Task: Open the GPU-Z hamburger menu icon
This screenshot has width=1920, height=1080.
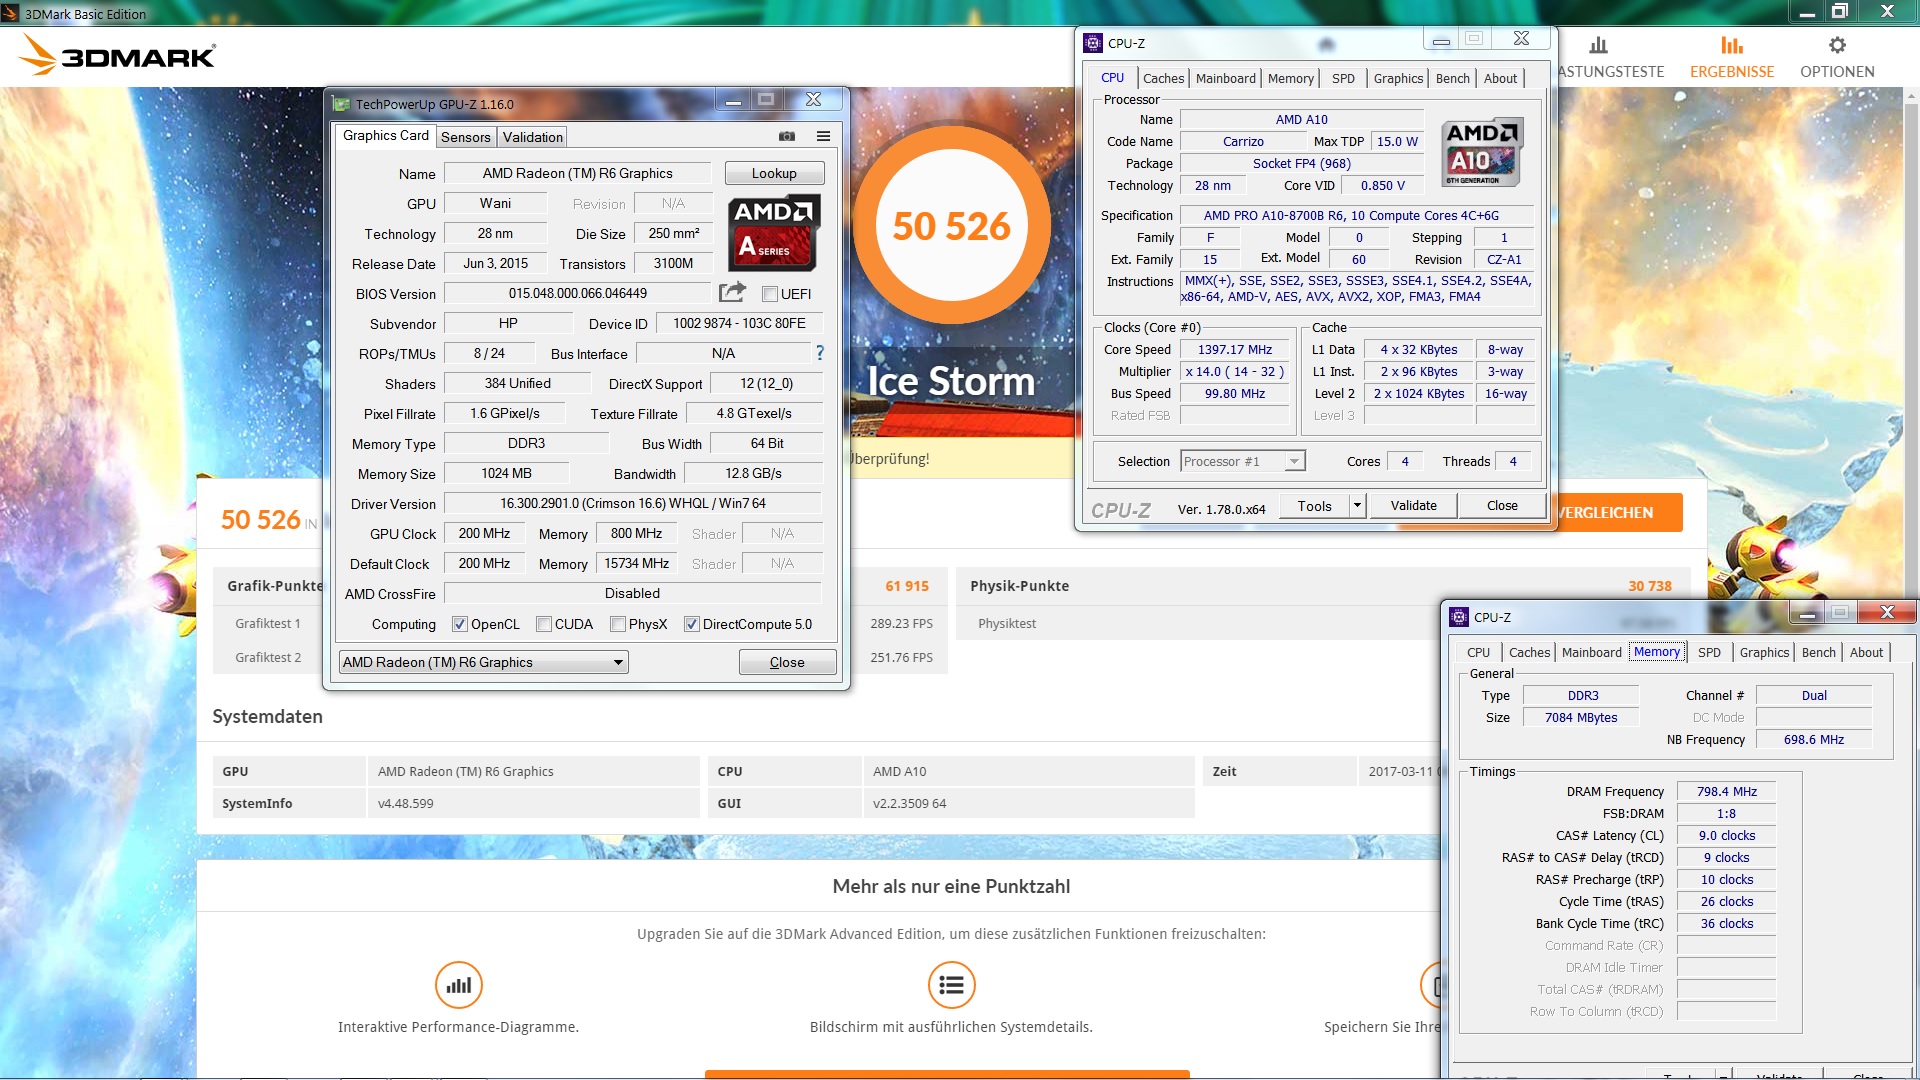Action: pos(823,136)
